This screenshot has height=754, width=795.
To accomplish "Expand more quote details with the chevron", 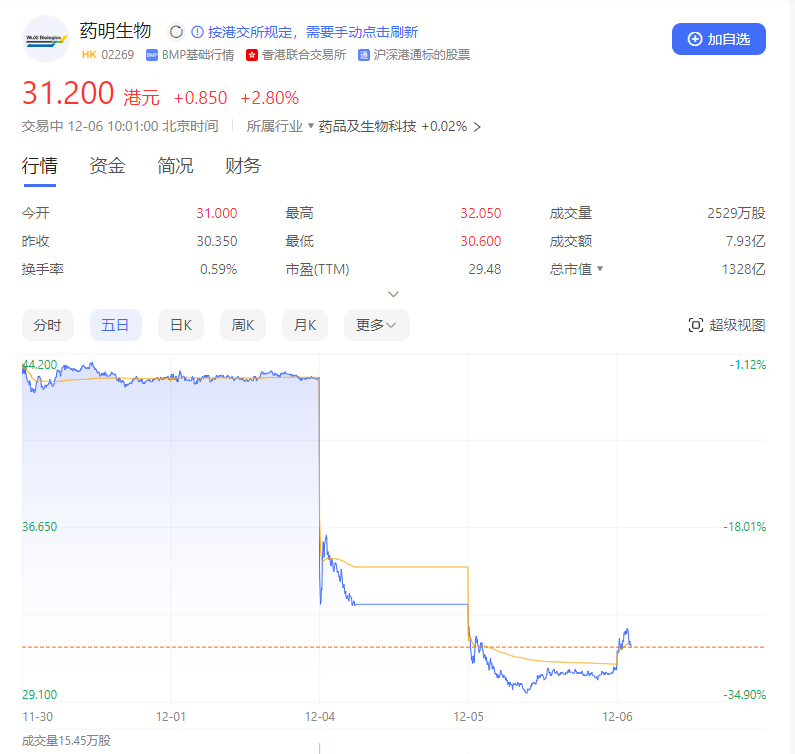I will click(393, 294).
